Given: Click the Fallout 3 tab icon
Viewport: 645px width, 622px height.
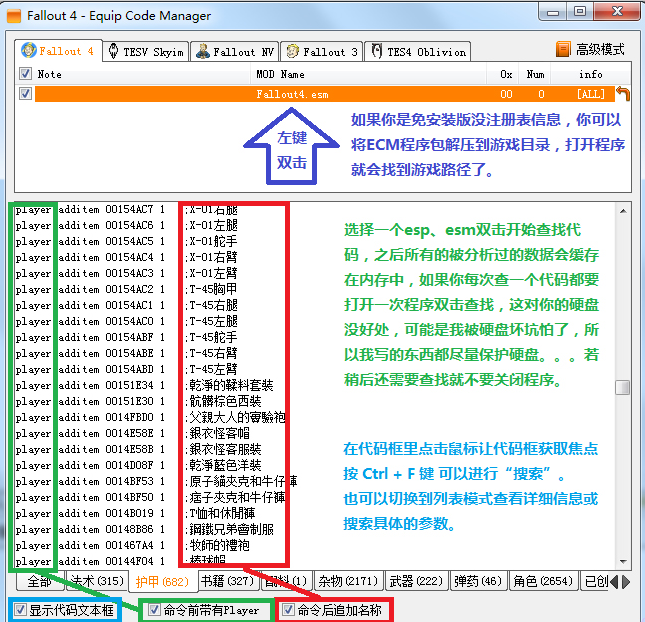Looking at the screenshot, I should point(292,52).
